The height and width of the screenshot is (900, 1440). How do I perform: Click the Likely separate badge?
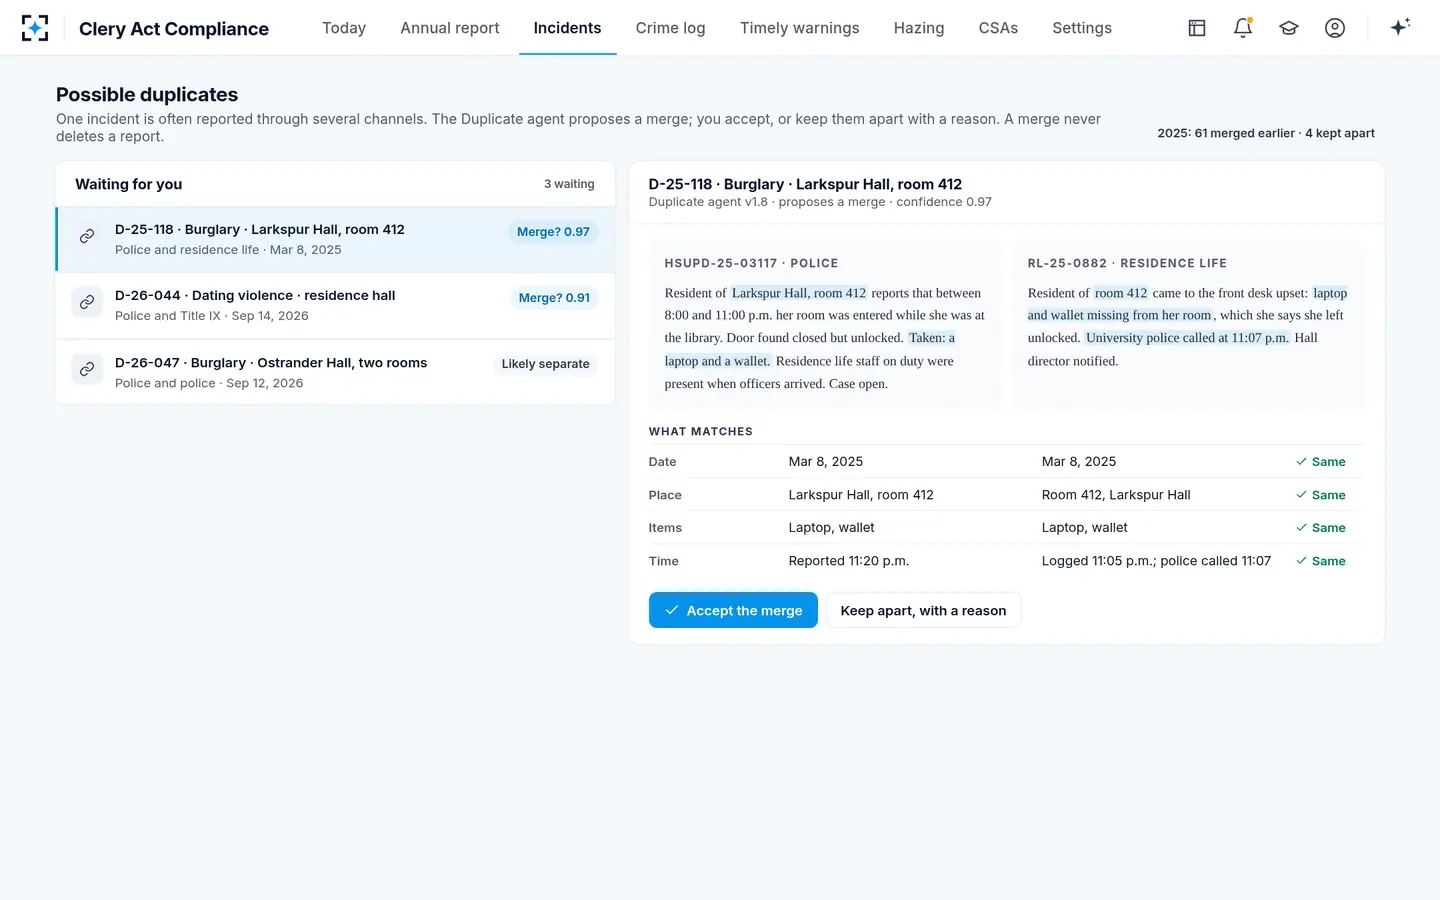[x=545, y=364]
